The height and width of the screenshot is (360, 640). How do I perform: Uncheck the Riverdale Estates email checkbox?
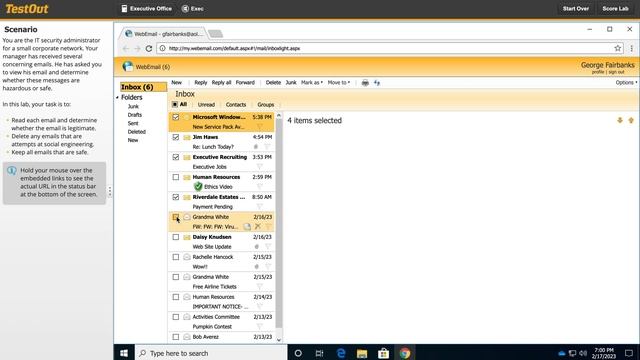tap(176, 197)
